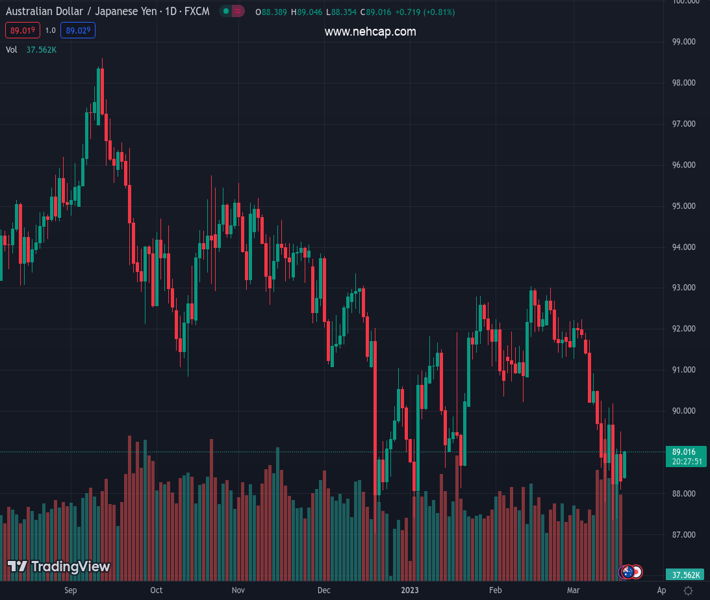Click the 1.0 spread value between prices

pos(50,31)
